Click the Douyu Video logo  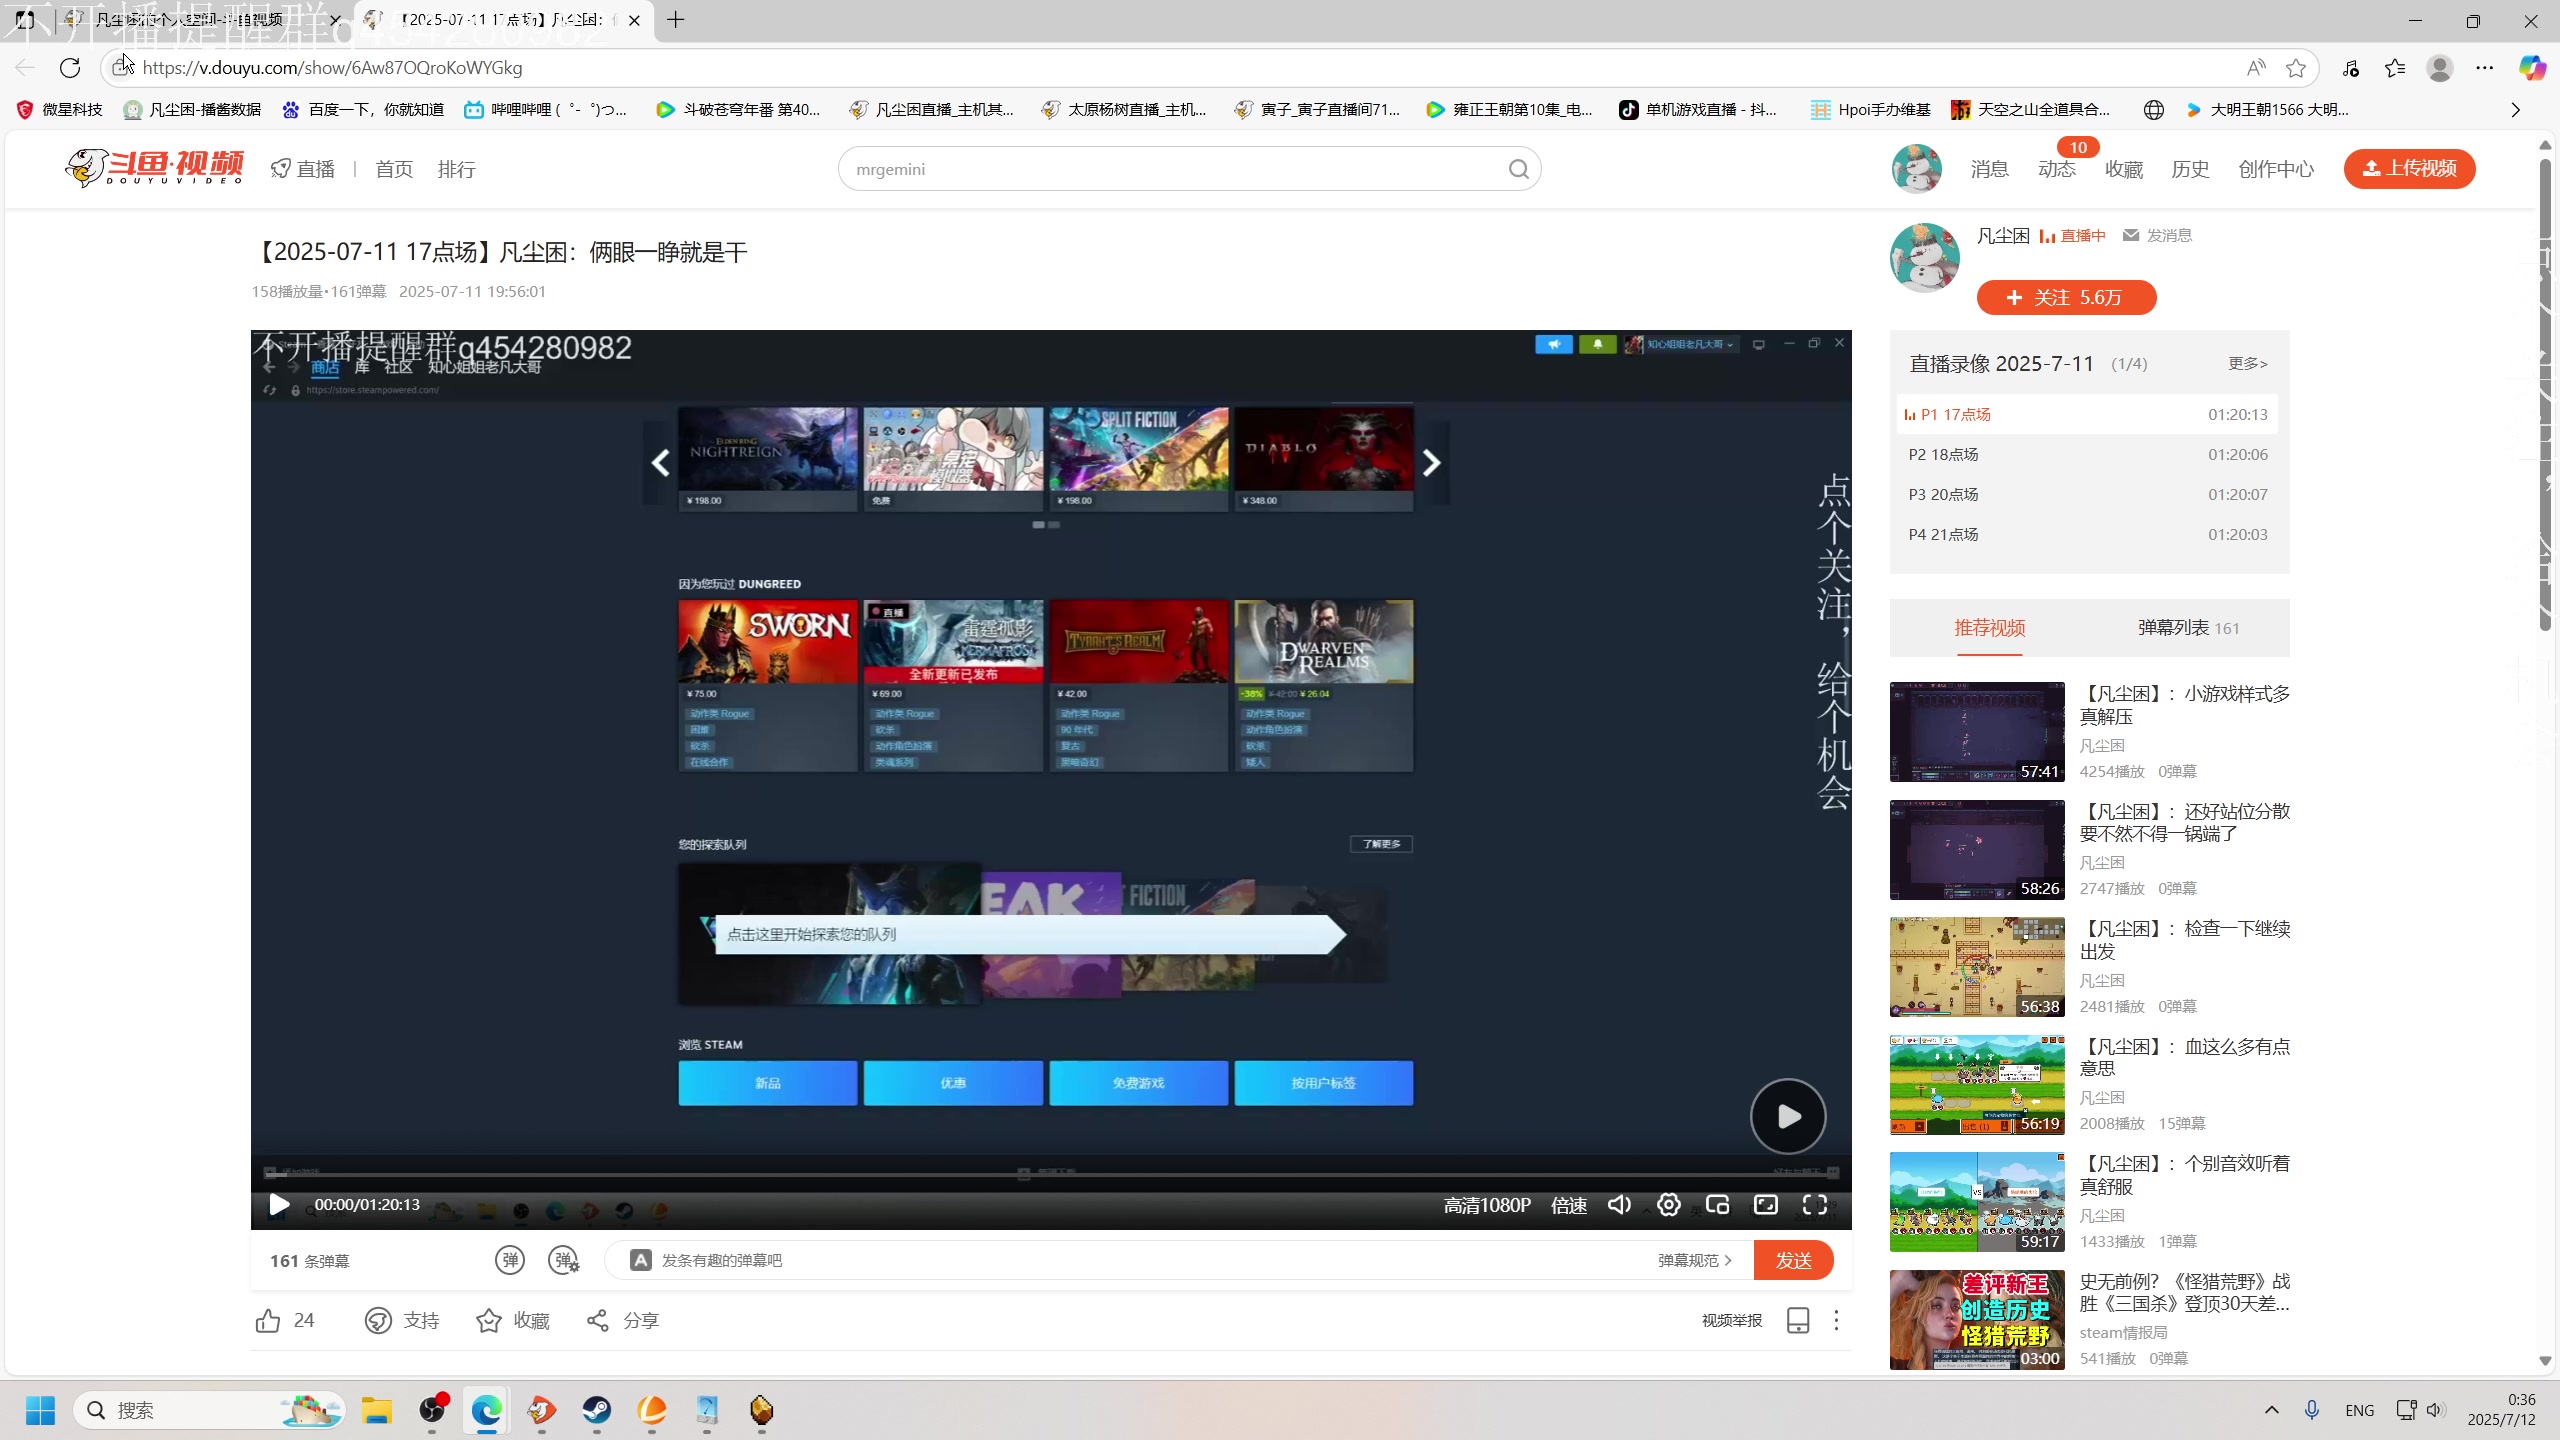tap(155, 167)
